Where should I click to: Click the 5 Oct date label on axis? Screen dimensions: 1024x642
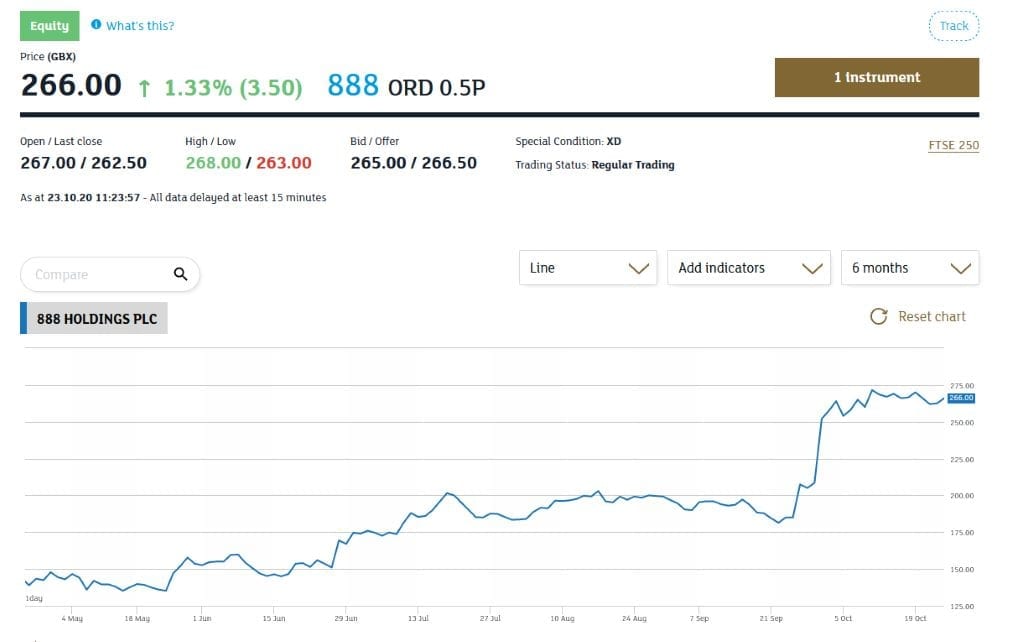[x=842, y=618]
